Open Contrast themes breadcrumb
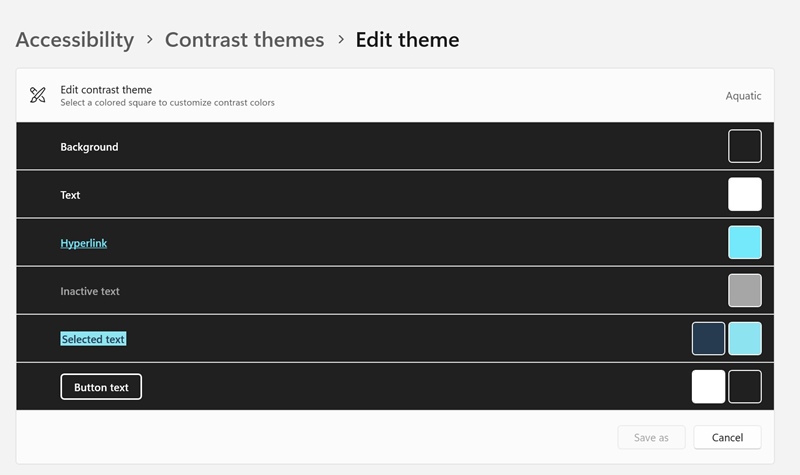Viewport: 800px width, 475px height. 244,40
